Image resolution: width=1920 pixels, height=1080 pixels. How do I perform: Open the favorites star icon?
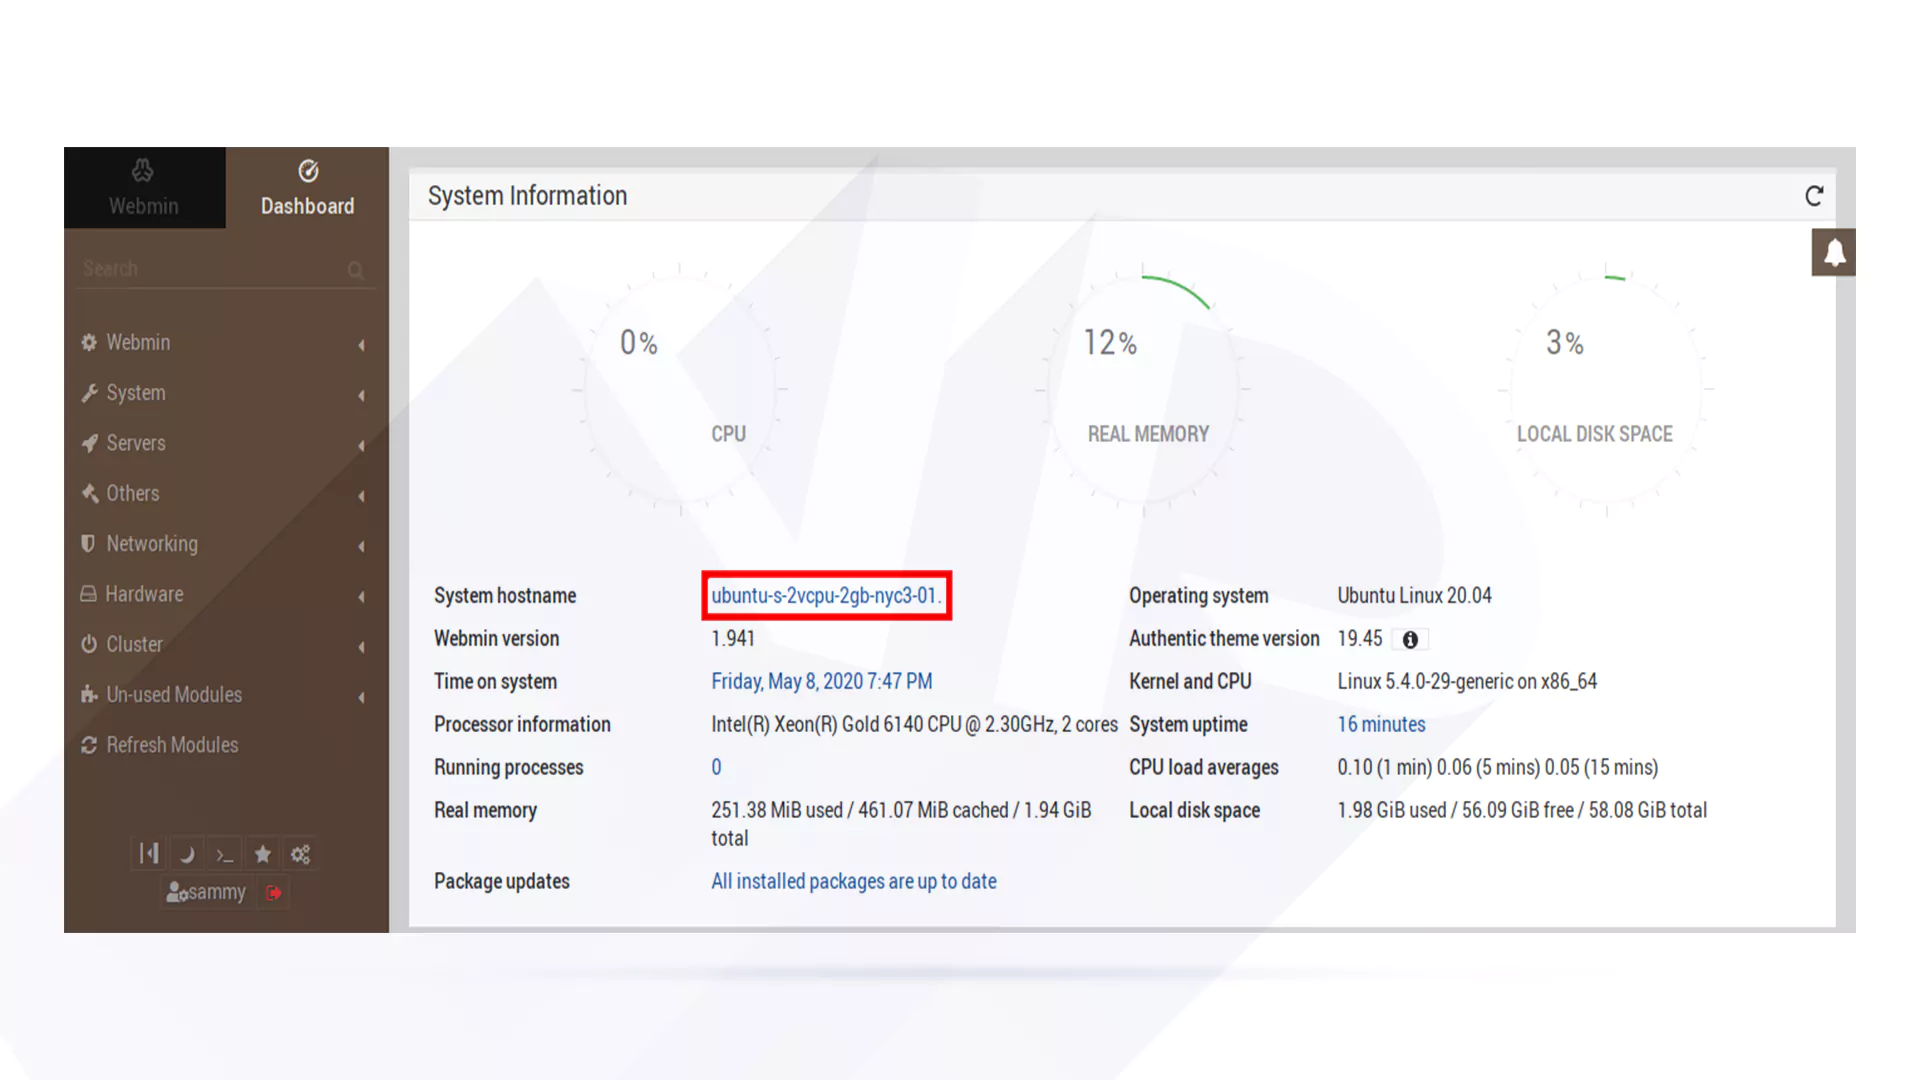tap(263, 855)
